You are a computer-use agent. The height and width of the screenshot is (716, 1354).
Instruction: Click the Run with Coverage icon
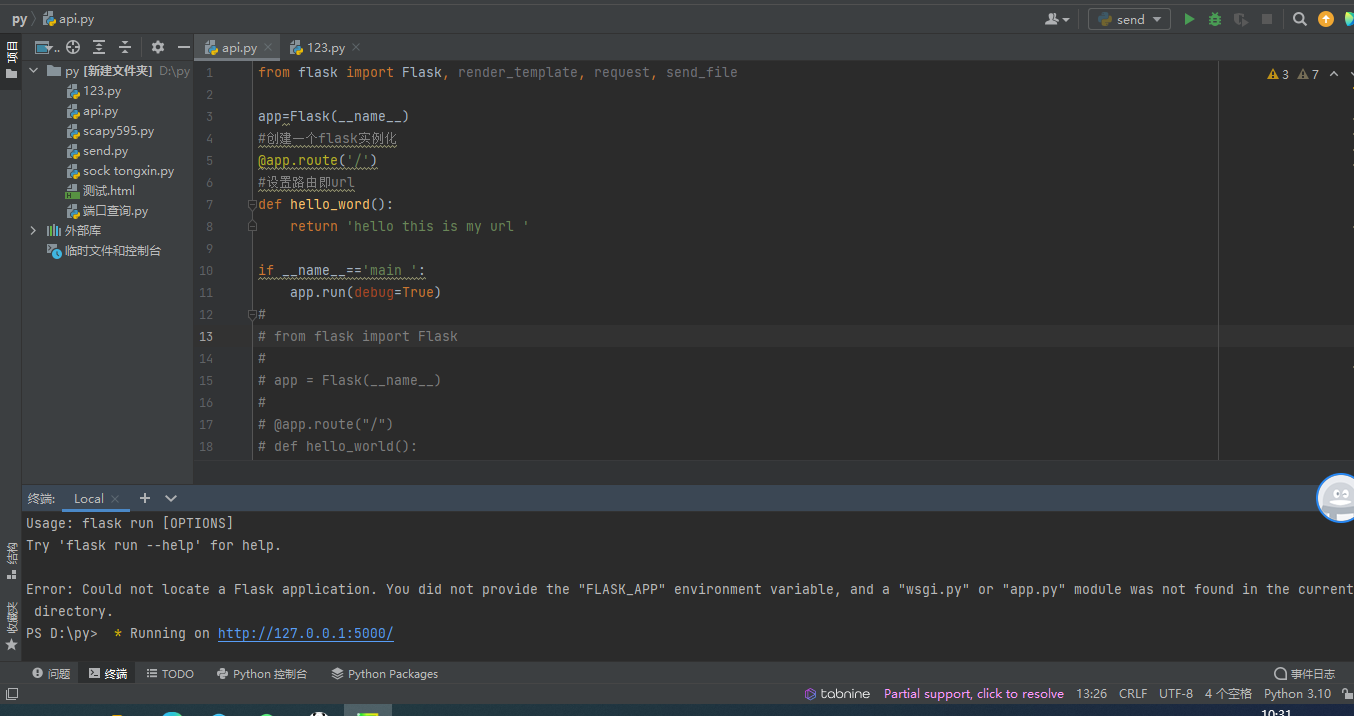point(1241,19)
